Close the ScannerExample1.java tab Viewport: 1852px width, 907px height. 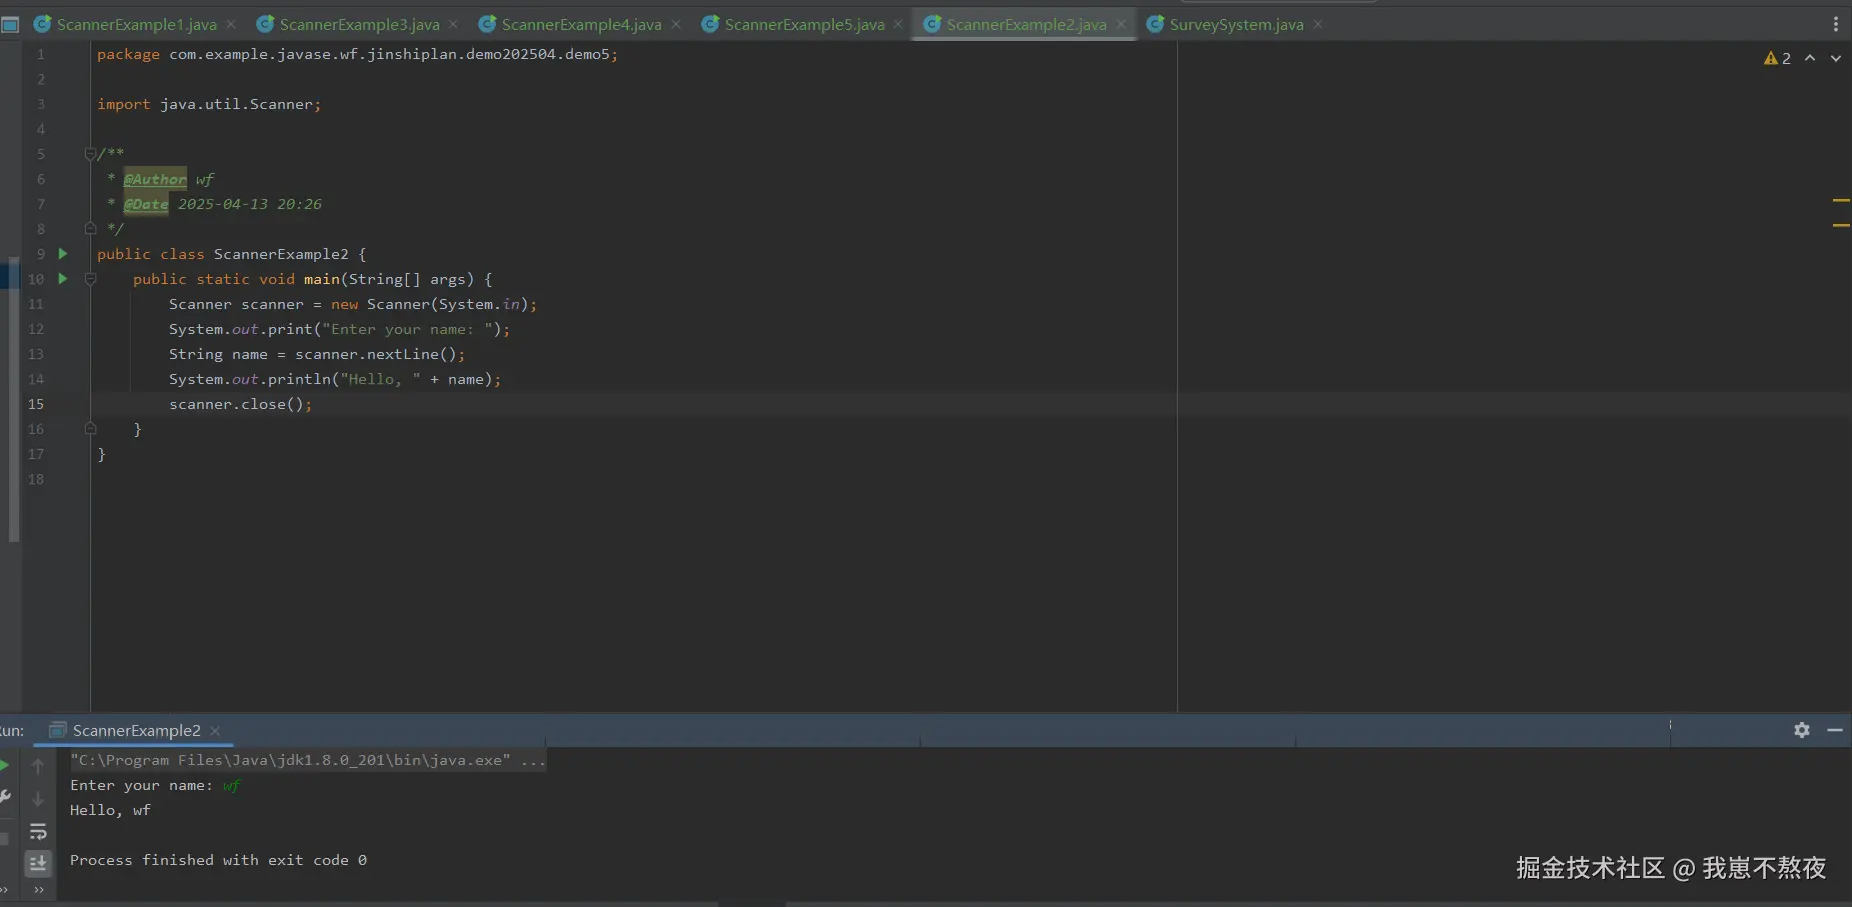(x=231, y=24)
